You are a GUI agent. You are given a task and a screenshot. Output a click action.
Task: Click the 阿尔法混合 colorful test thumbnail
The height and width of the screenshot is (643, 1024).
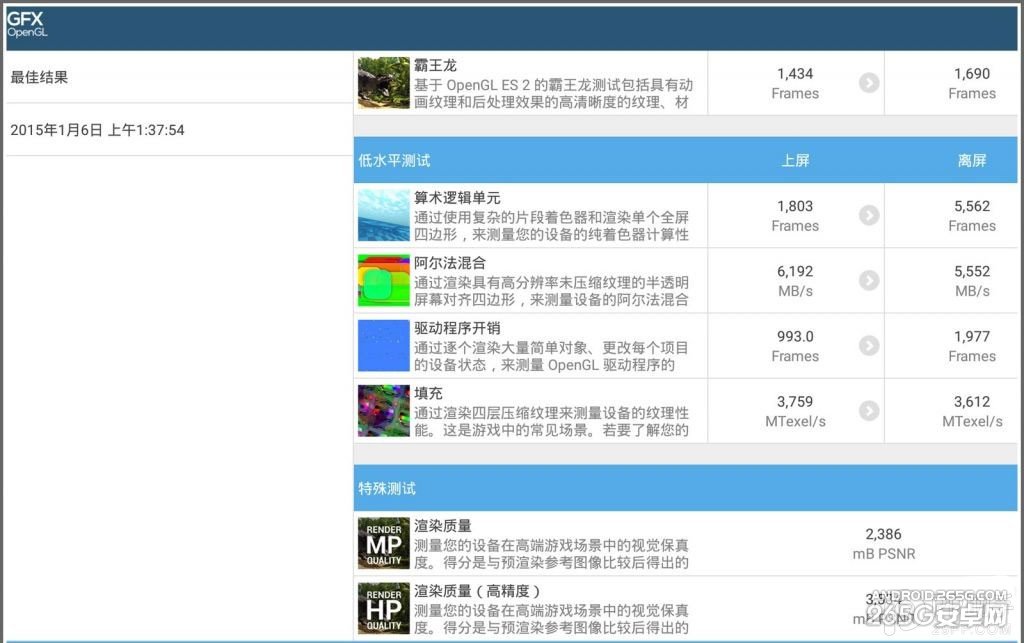click(381, 281)
